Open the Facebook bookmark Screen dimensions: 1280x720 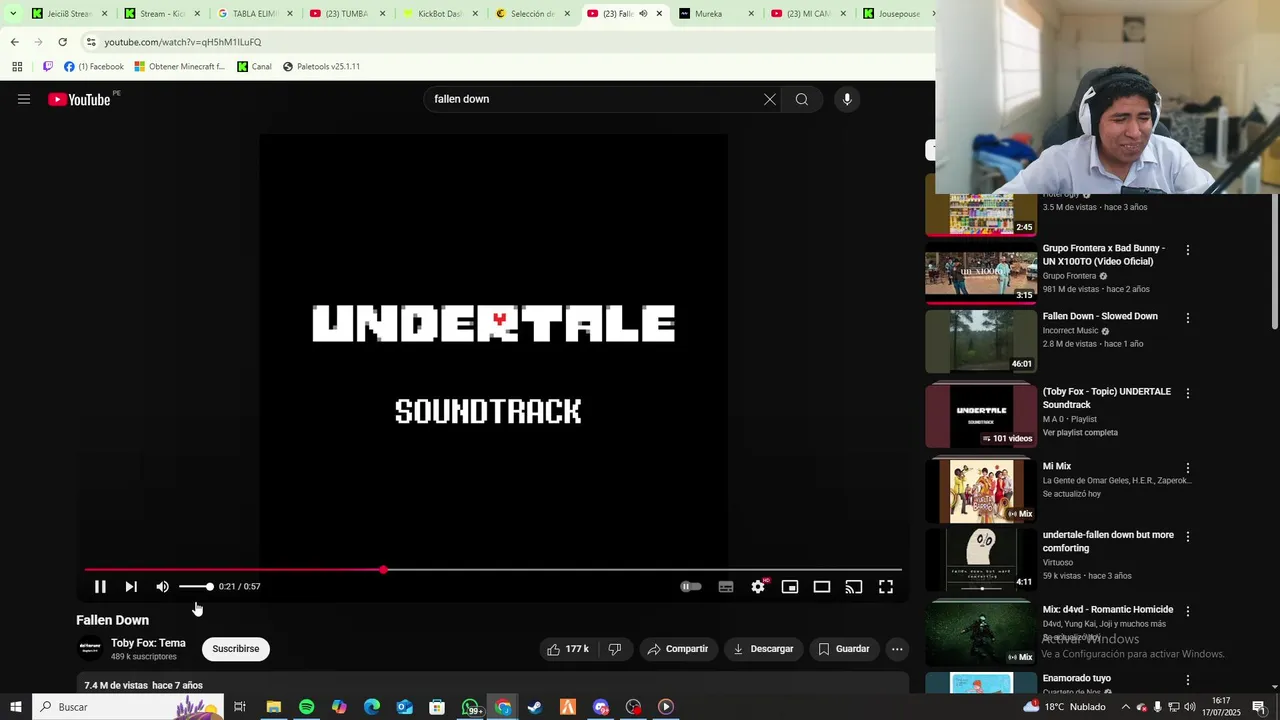click(94, 67)
